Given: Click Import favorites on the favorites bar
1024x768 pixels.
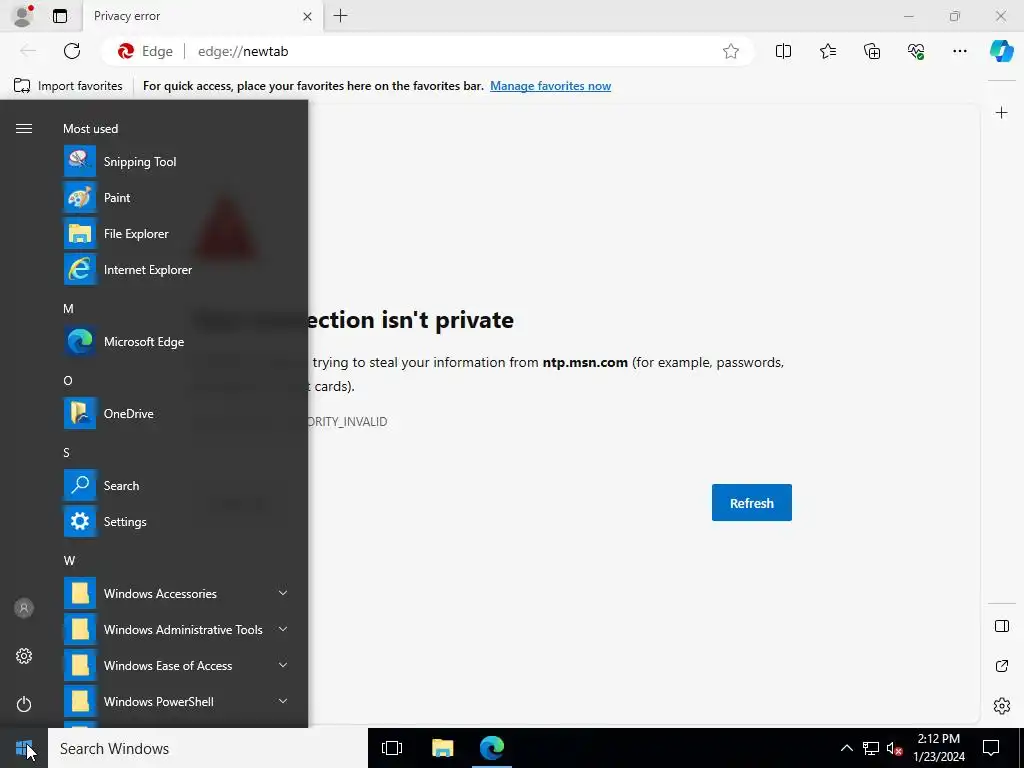Looking at the screenshot, I should point(68,86).
